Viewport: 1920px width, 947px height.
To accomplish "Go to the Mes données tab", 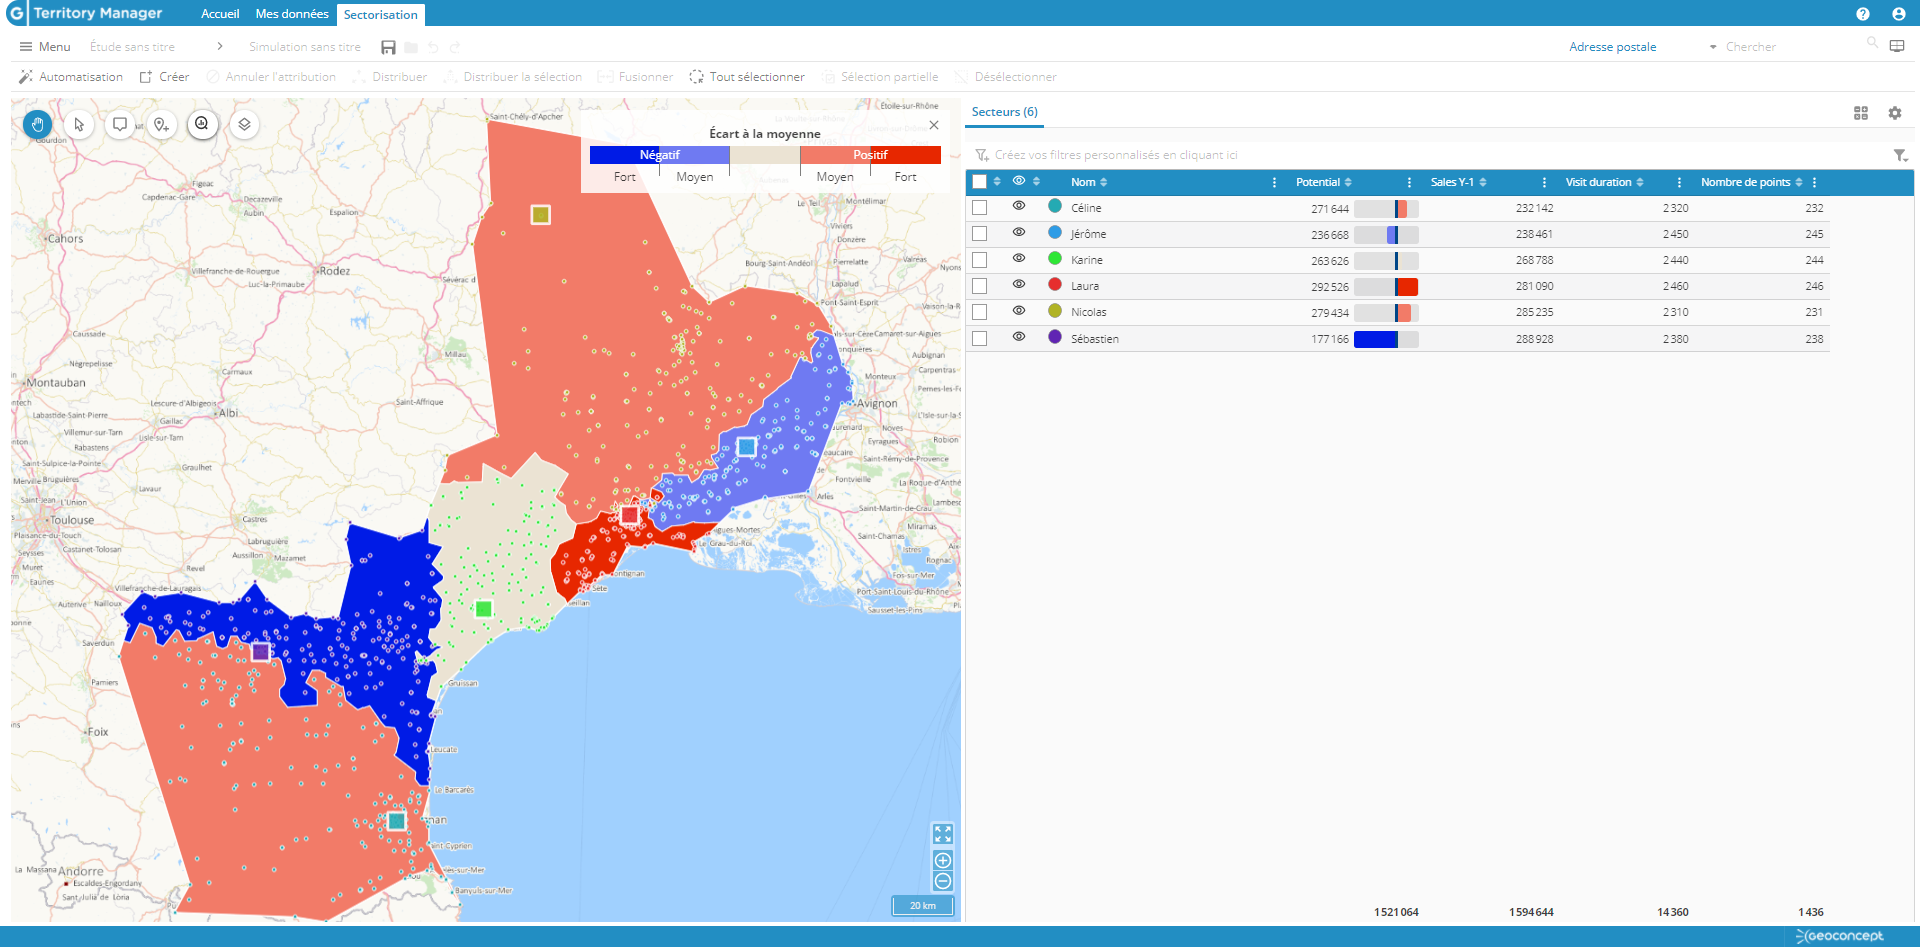I will click(x=291, y=14).
